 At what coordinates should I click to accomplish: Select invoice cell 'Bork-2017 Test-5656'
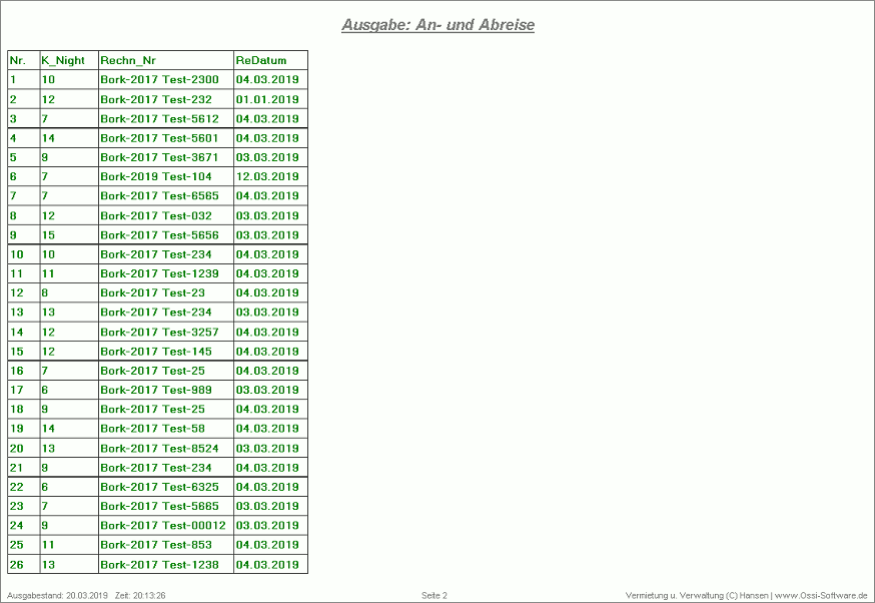click(159, 235)
